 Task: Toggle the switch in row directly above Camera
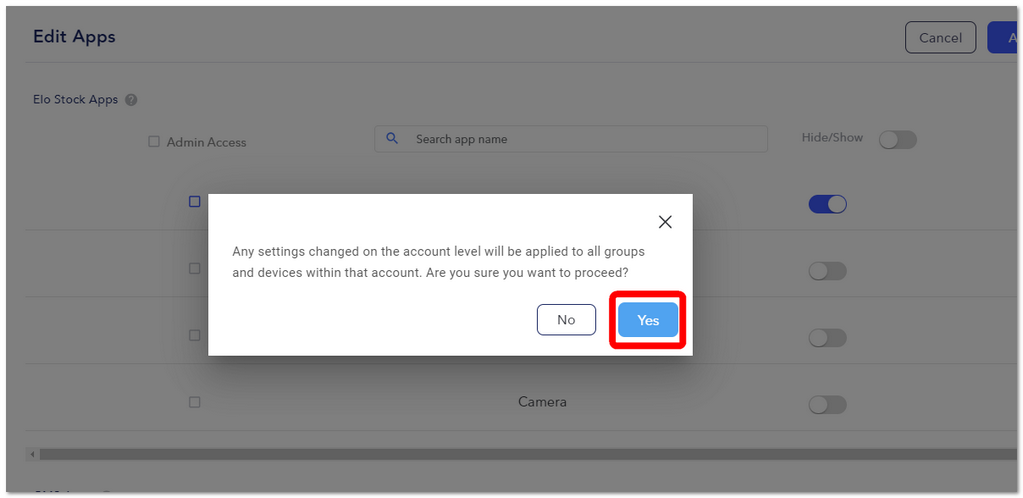[x=827, y=338]
